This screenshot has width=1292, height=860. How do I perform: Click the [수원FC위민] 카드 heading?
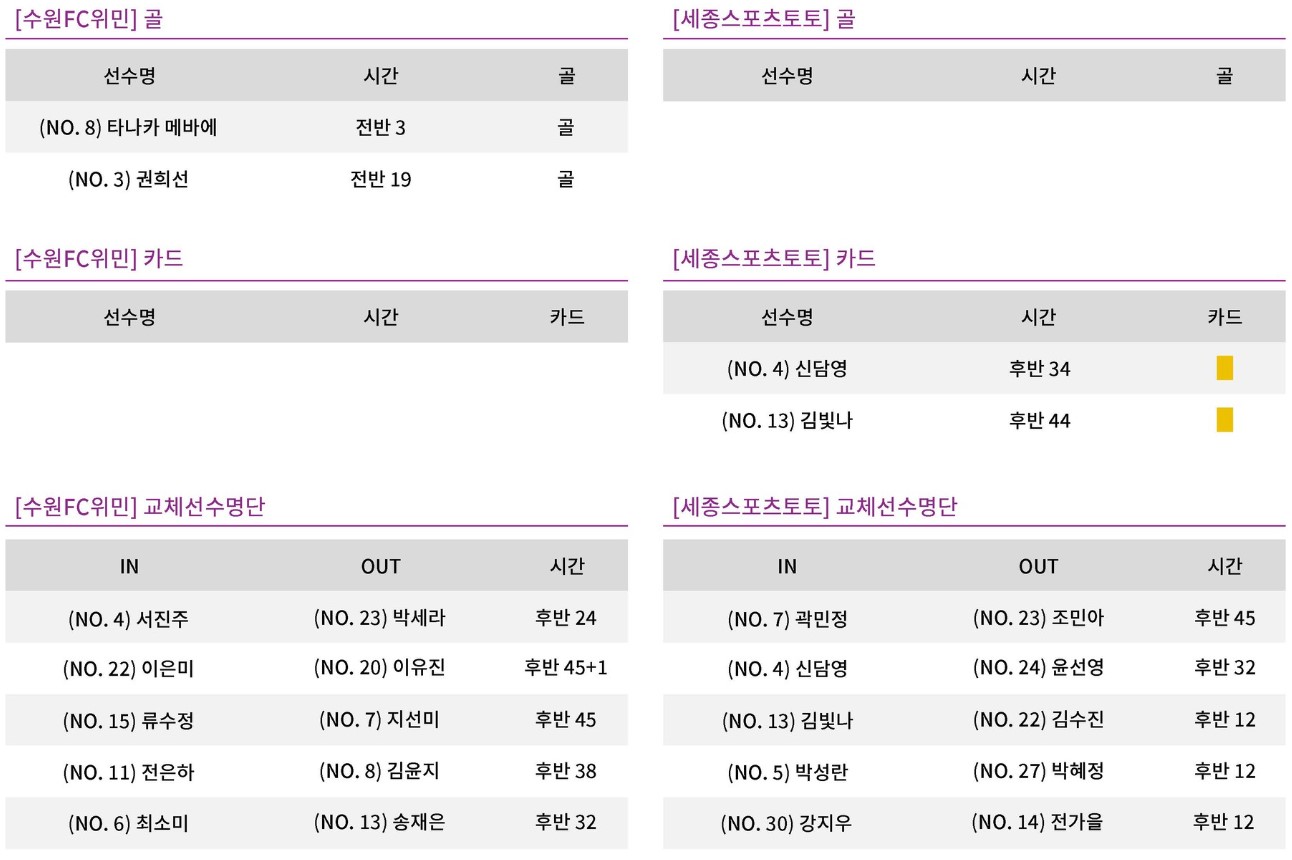coord(99,259)
